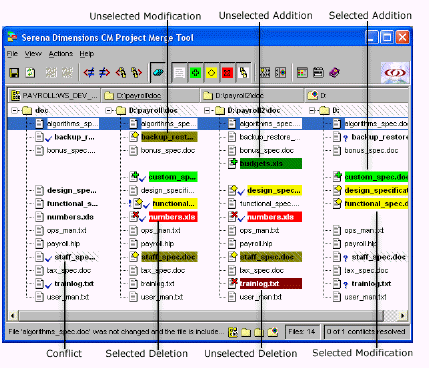Toggle the yellow modifications filter button

[211, 73]
